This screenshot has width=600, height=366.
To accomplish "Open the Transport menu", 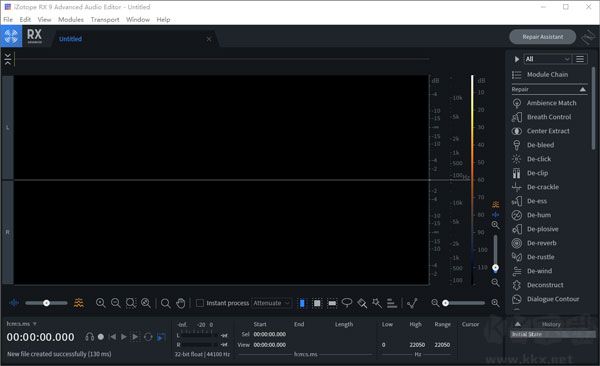I will (x=105, y=20).
